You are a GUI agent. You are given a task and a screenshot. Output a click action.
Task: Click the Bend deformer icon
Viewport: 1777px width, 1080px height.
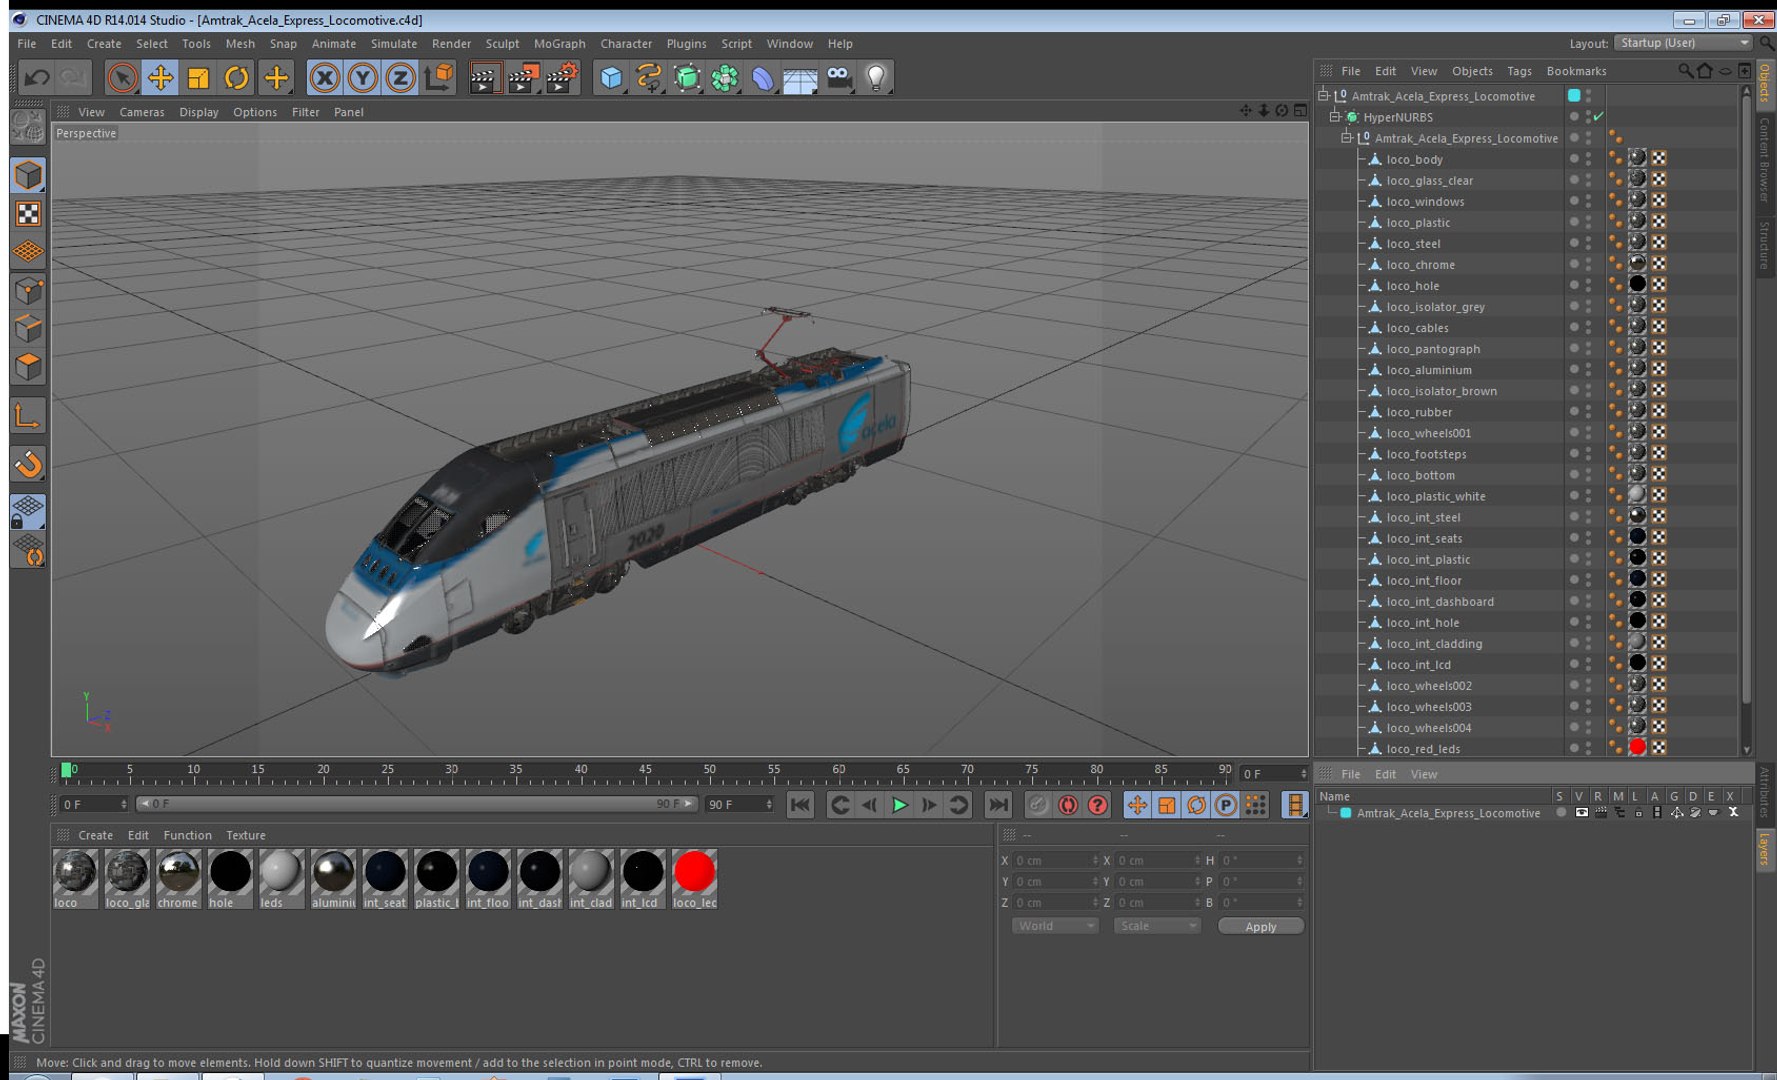tap(763, 77)
